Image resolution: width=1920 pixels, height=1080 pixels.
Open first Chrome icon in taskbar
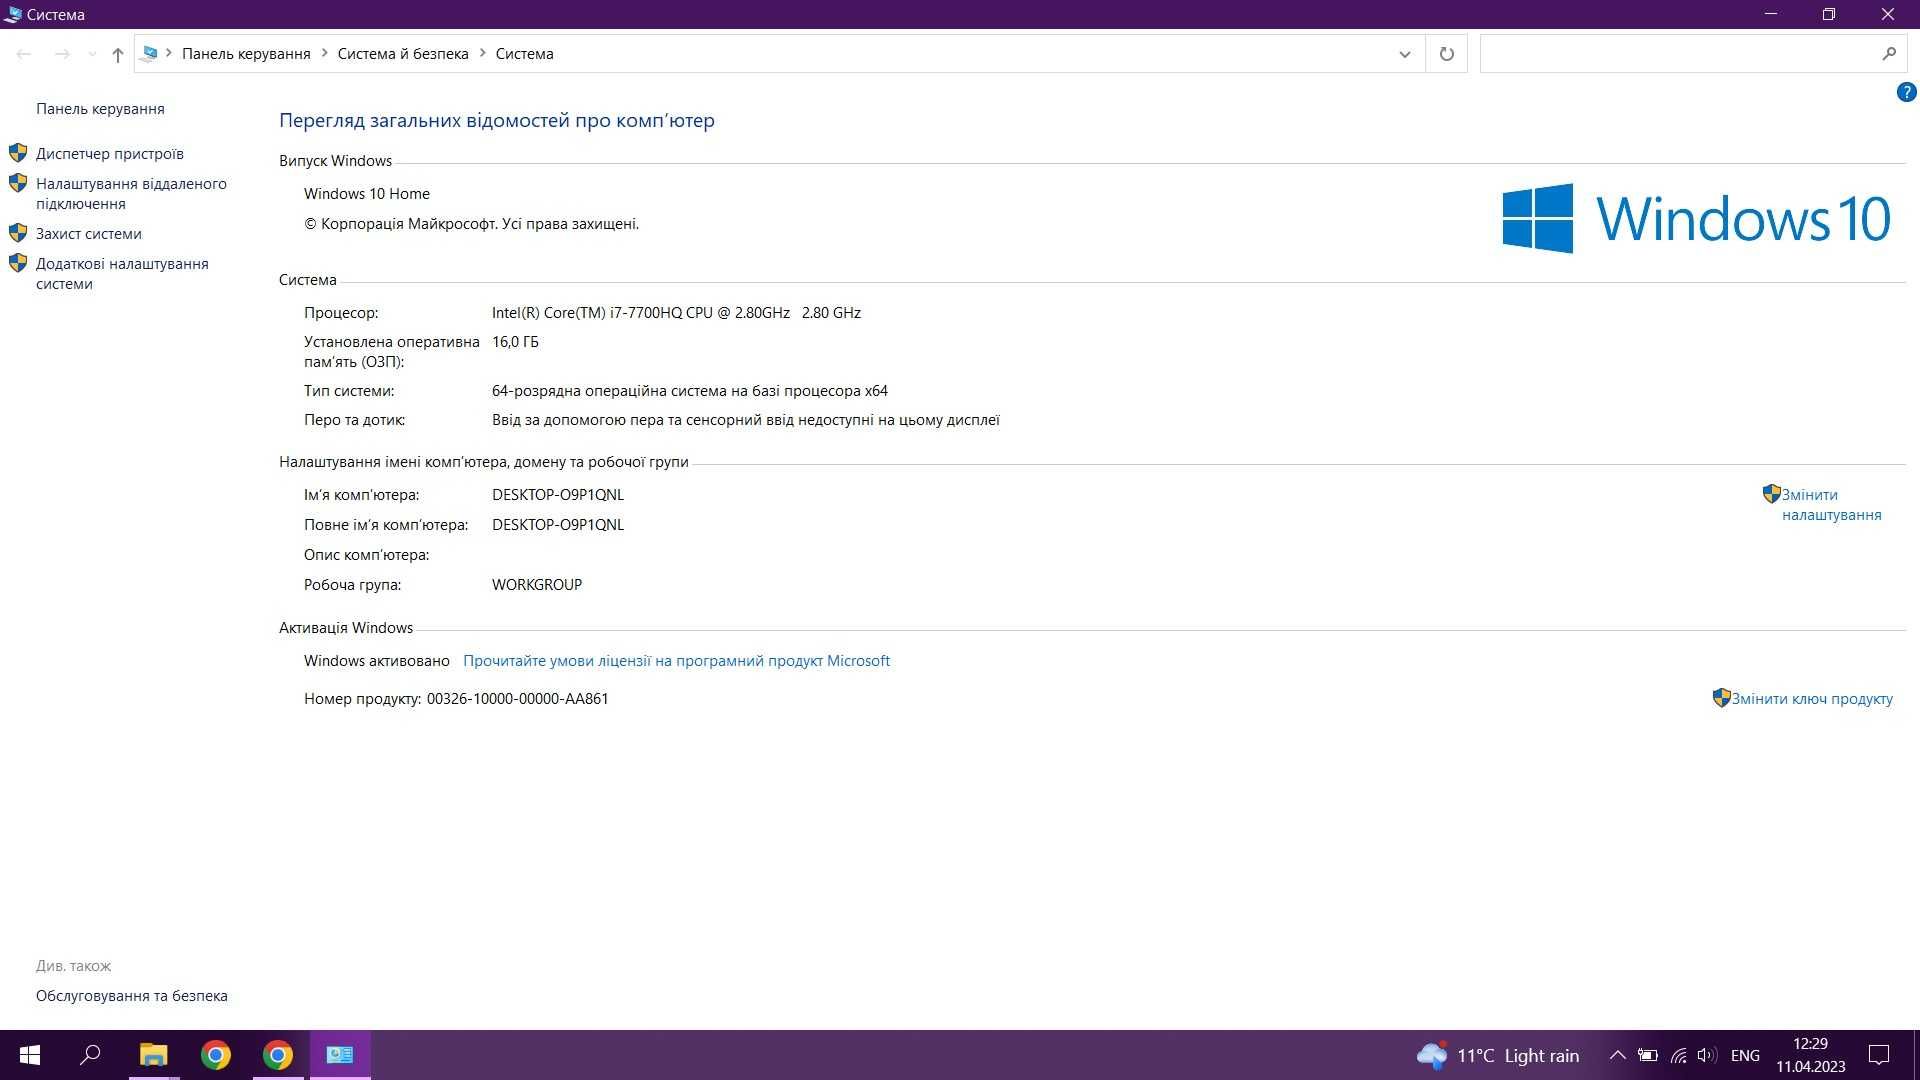[x=215, y=1055]
